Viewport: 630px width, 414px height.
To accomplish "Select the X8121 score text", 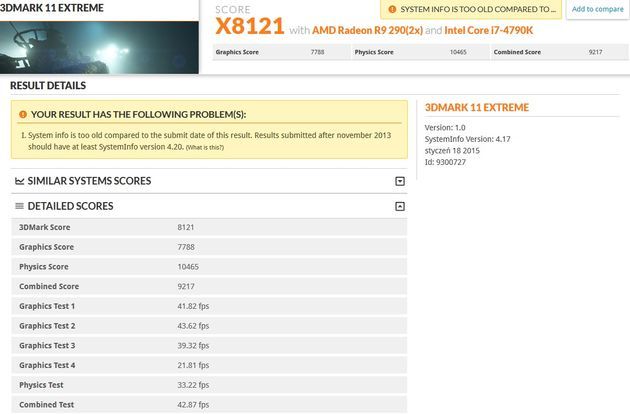I will pos(250,26).
